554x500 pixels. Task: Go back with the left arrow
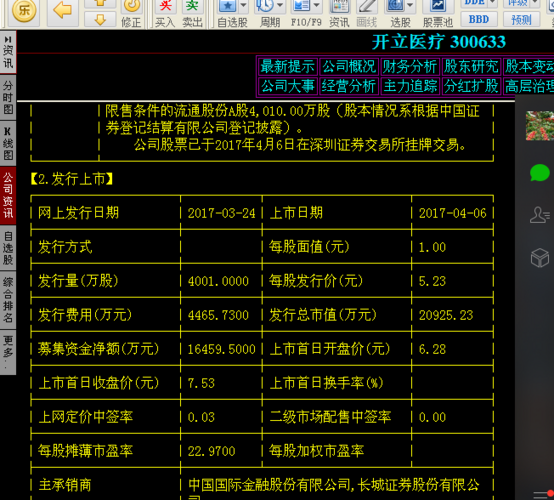(63, 10)
